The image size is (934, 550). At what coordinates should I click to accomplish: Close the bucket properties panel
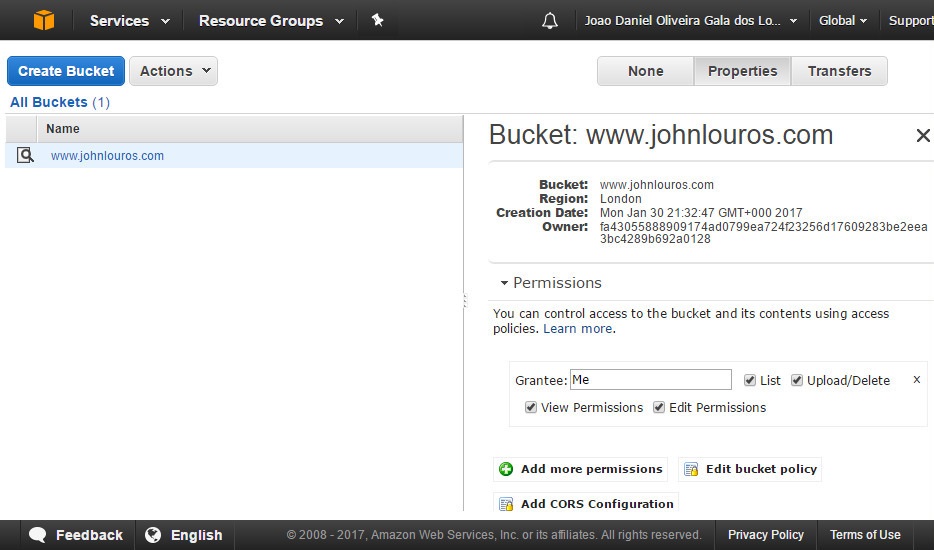pyautogui.click(x=923, y=135)
